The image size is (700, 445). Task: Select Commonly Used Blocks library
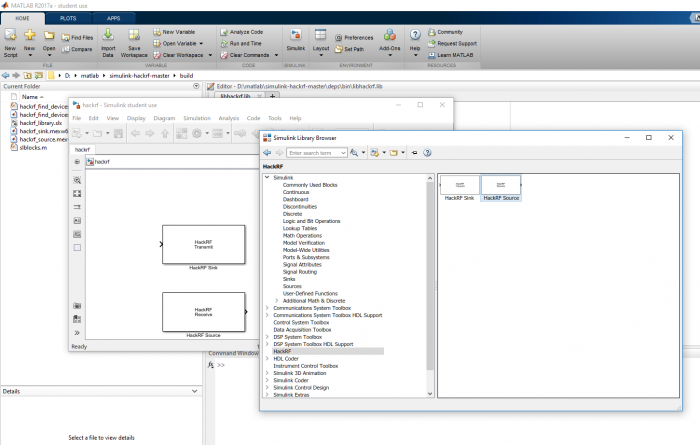click(310, 185)
